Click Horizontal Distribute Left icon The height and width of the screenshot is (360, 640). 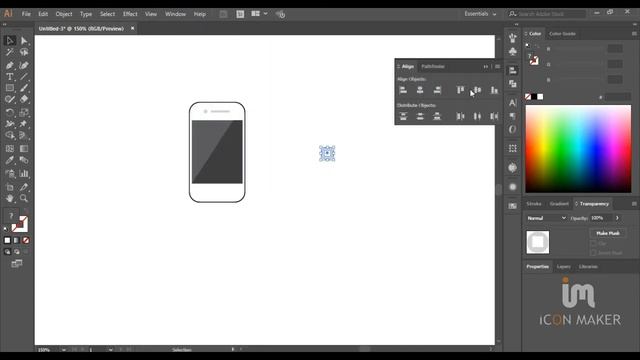pos(460,116)
